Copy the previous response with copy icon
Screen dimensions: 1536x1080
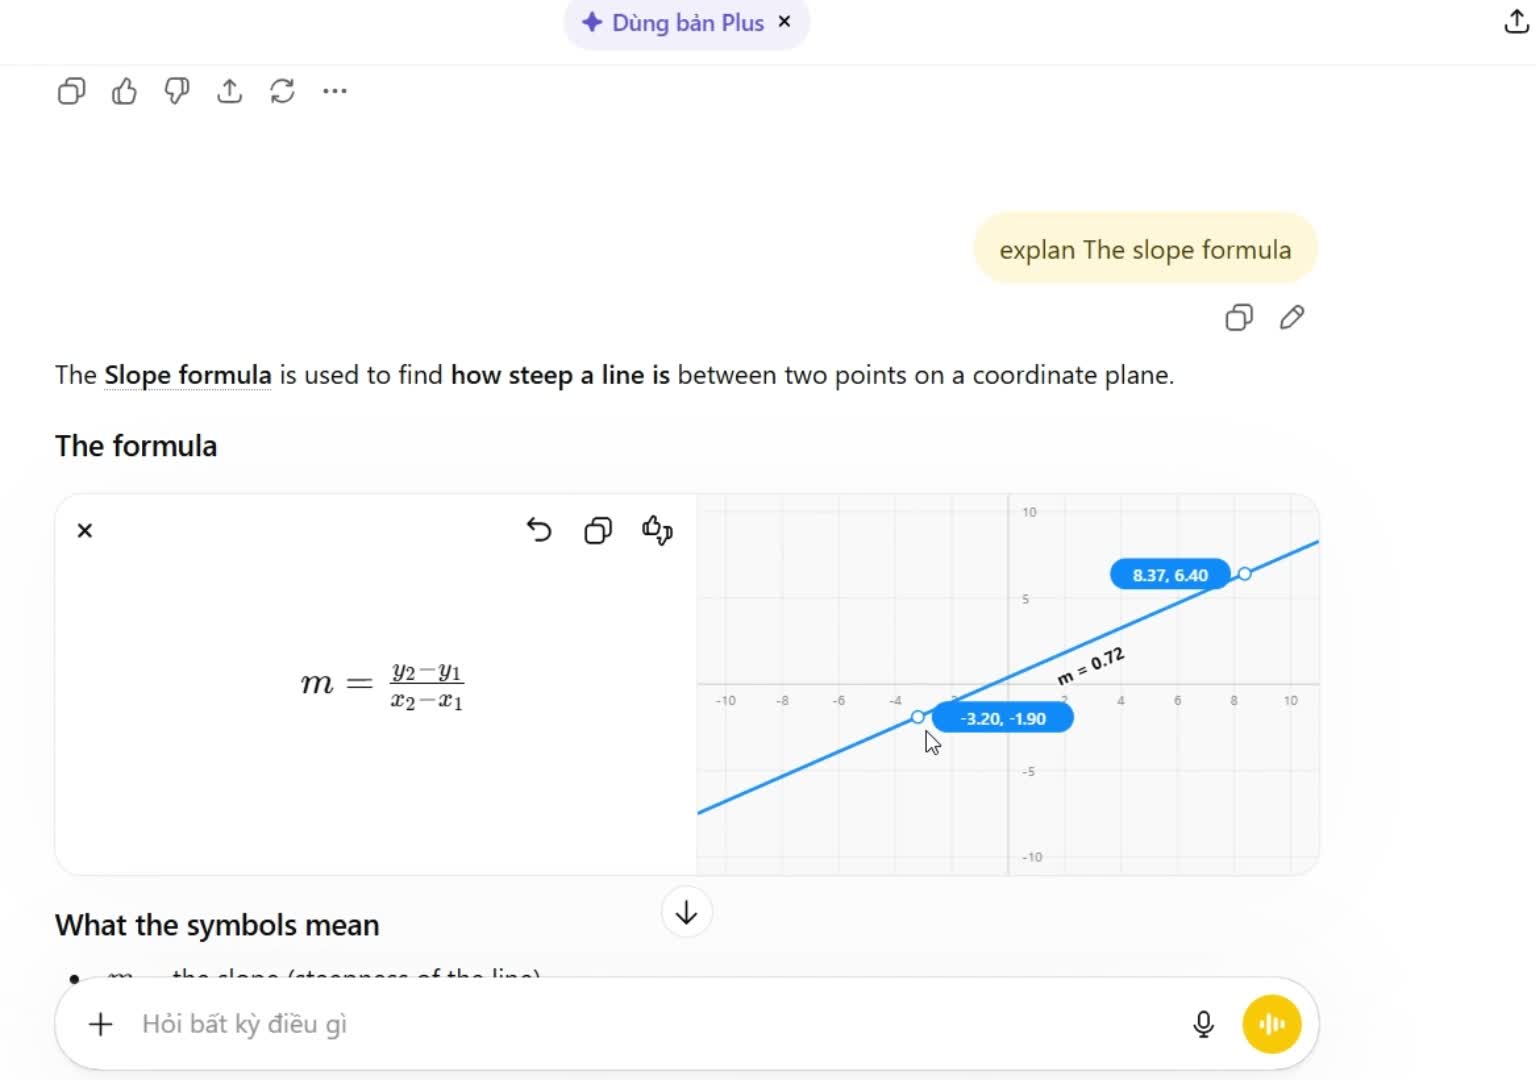tap(71, 92)
